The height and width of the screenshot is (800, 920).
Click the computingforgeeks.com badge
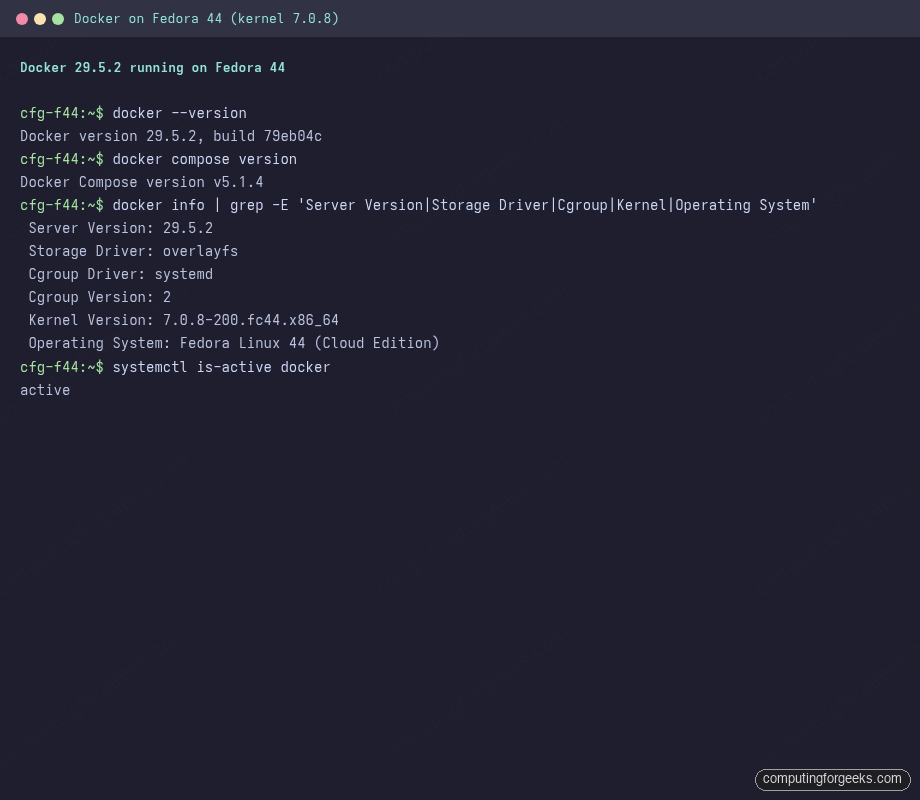[x=832, y=779]
